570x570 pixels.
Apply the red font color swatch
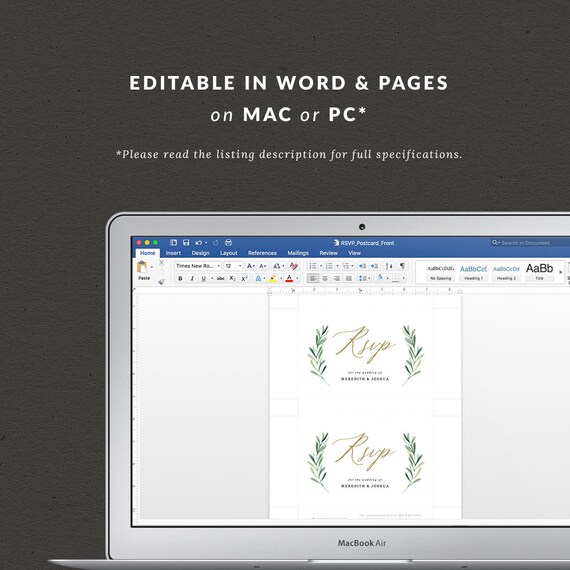coord(289,278)
